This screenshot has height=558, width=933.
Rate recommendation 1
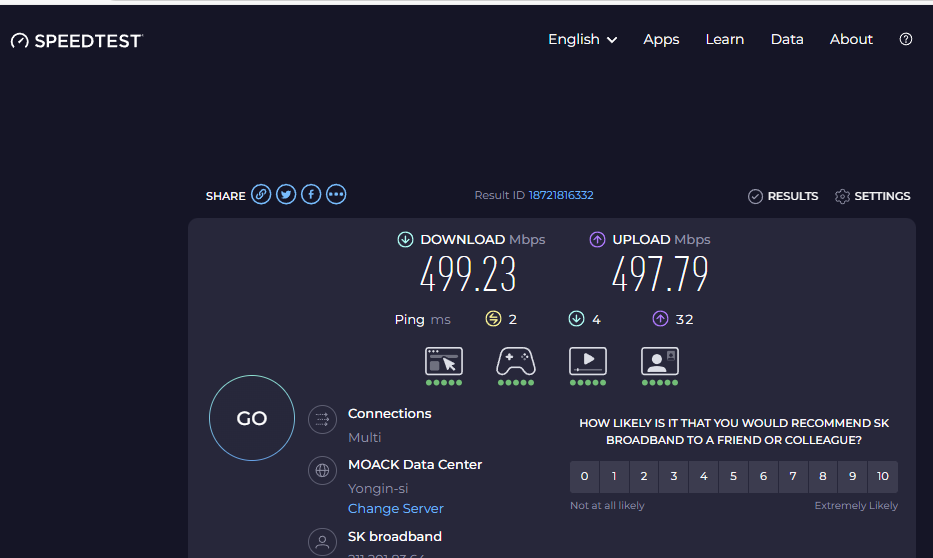[x=614, y=477]
